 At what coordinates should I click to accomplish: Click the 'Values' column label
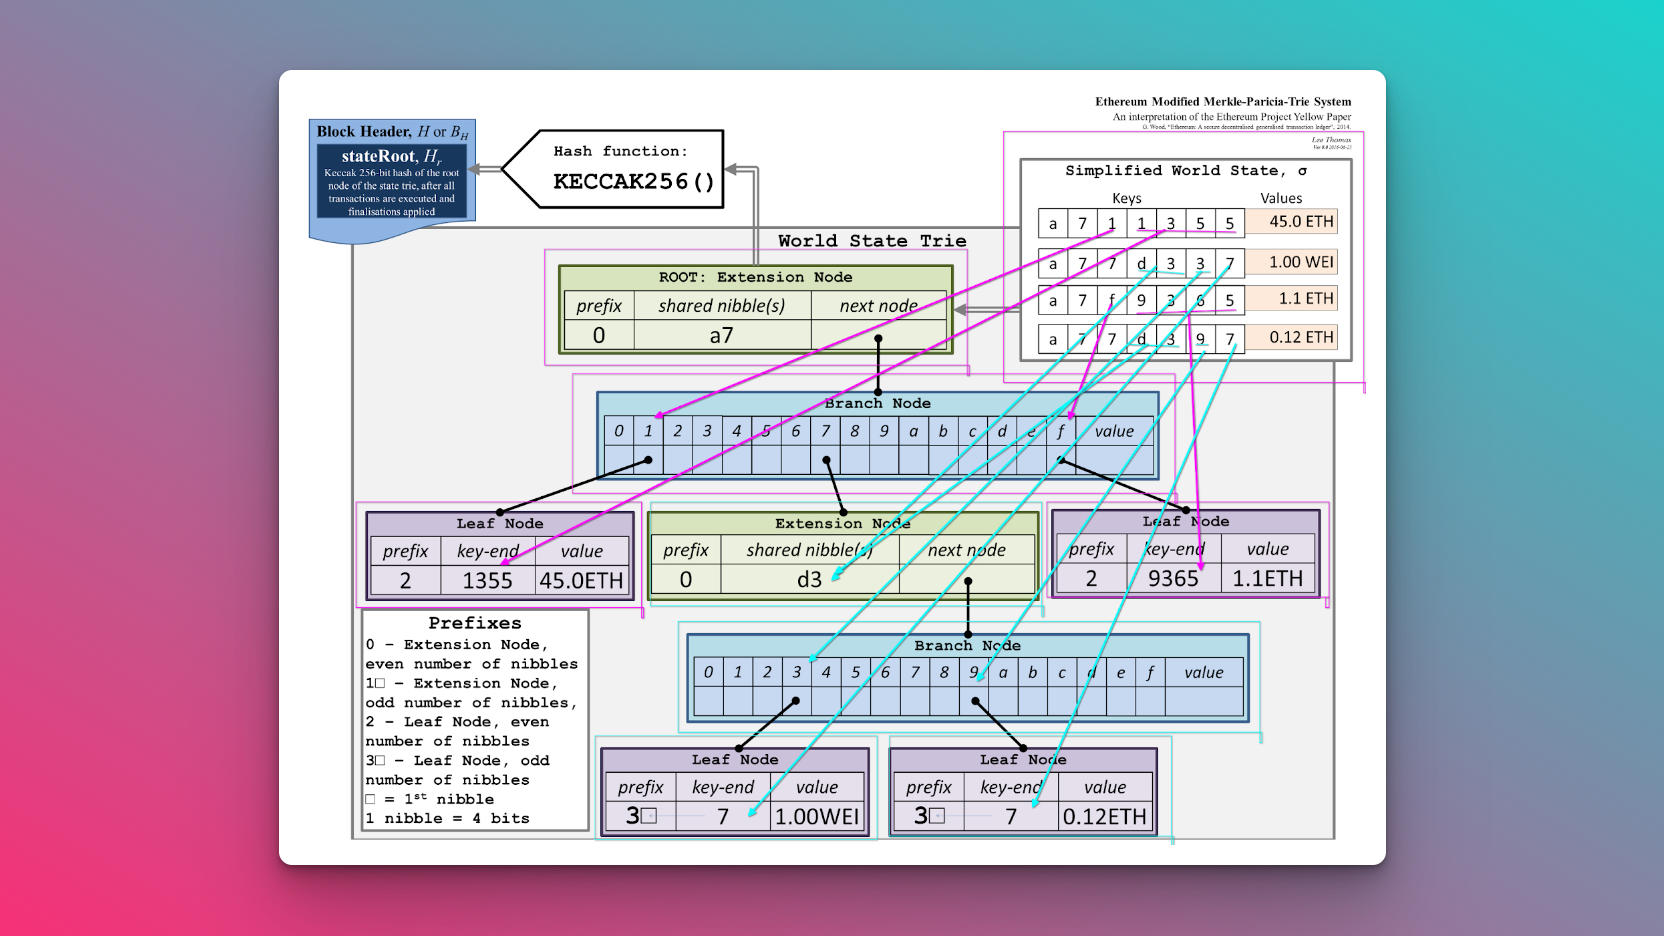pyautogui.click(x=1281, y=198)
